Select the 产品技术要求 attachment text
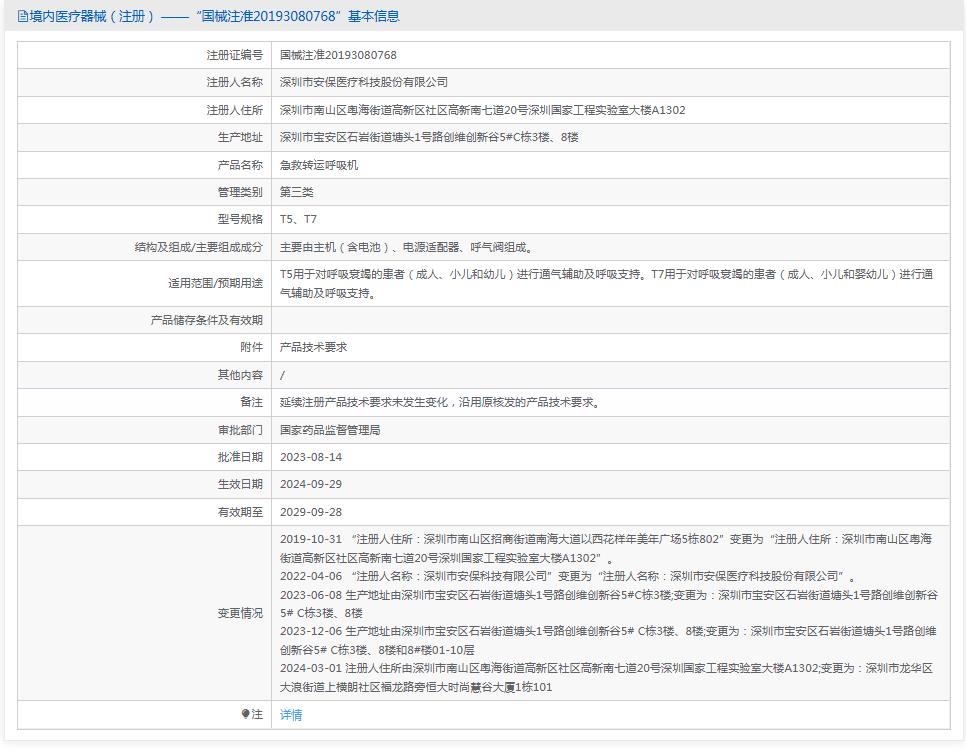Image resolution: width=966 pixels, height=753 pixels. (310, 348)
